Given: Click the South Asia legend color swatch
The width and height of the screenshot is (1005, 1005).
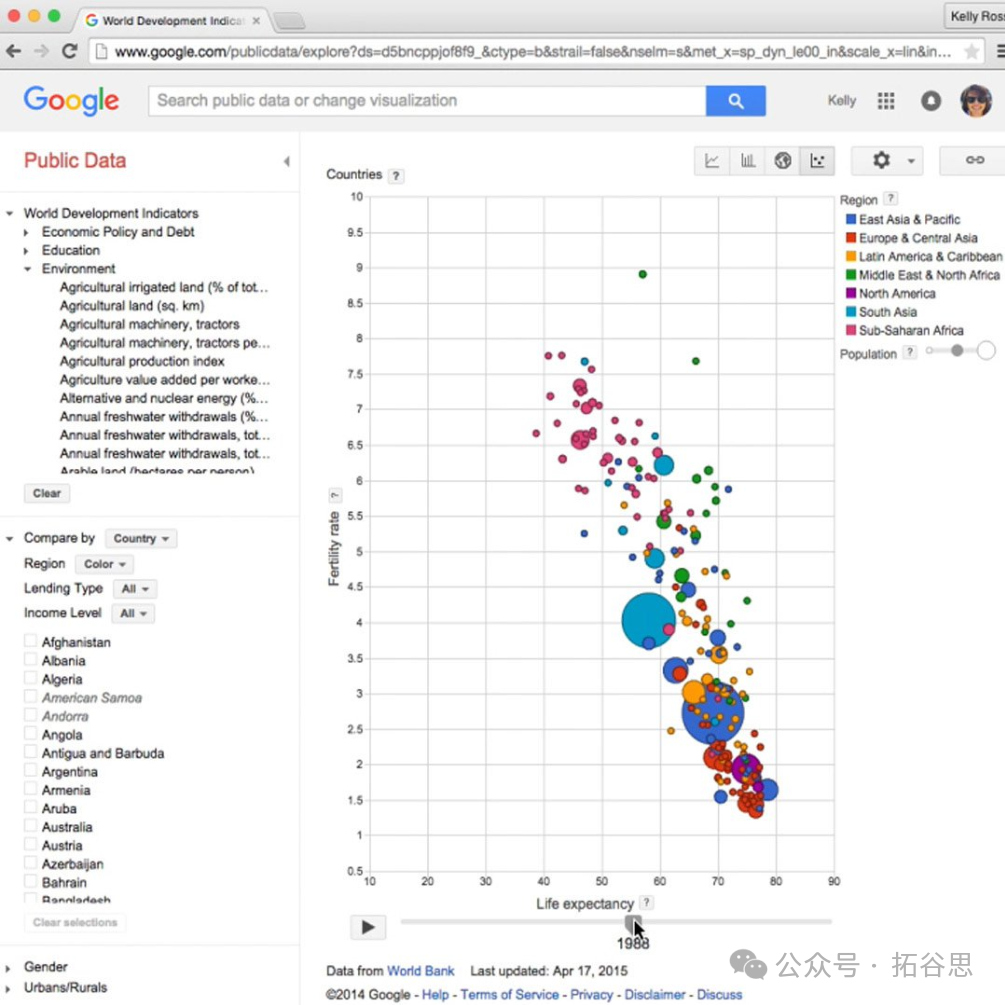Looking at the screenshot, I should [851, 311].
